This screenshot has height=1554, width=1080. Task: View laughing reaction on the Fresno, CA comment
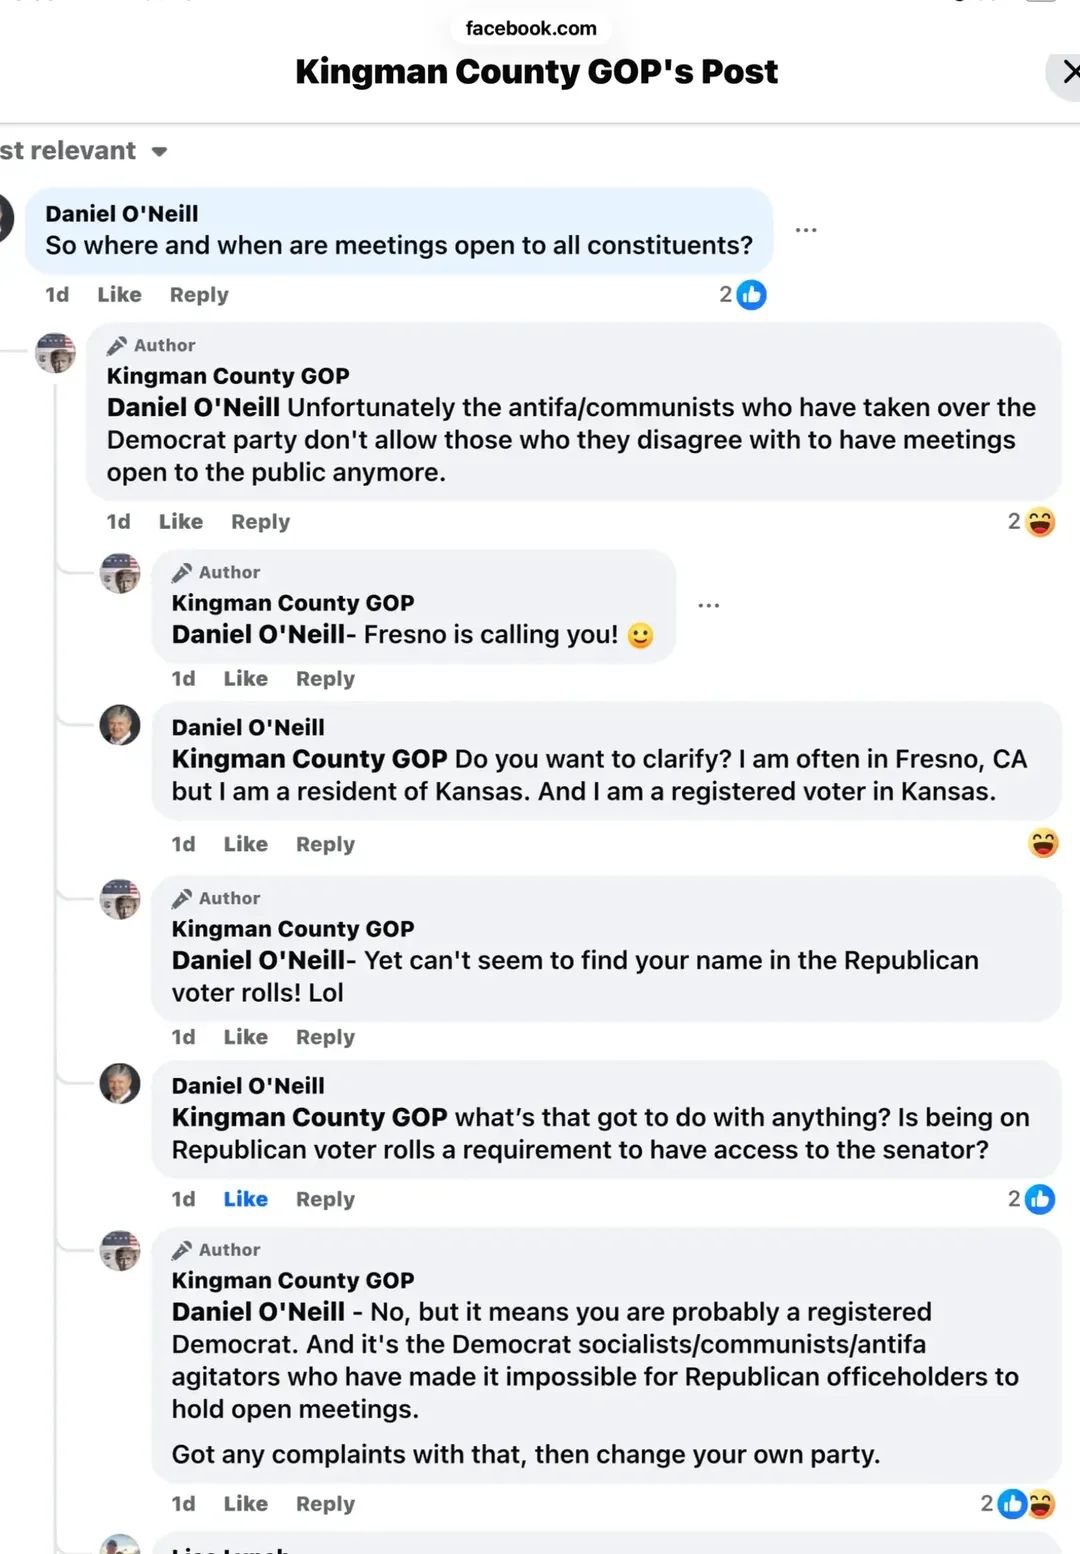[x=1043, y=844]
